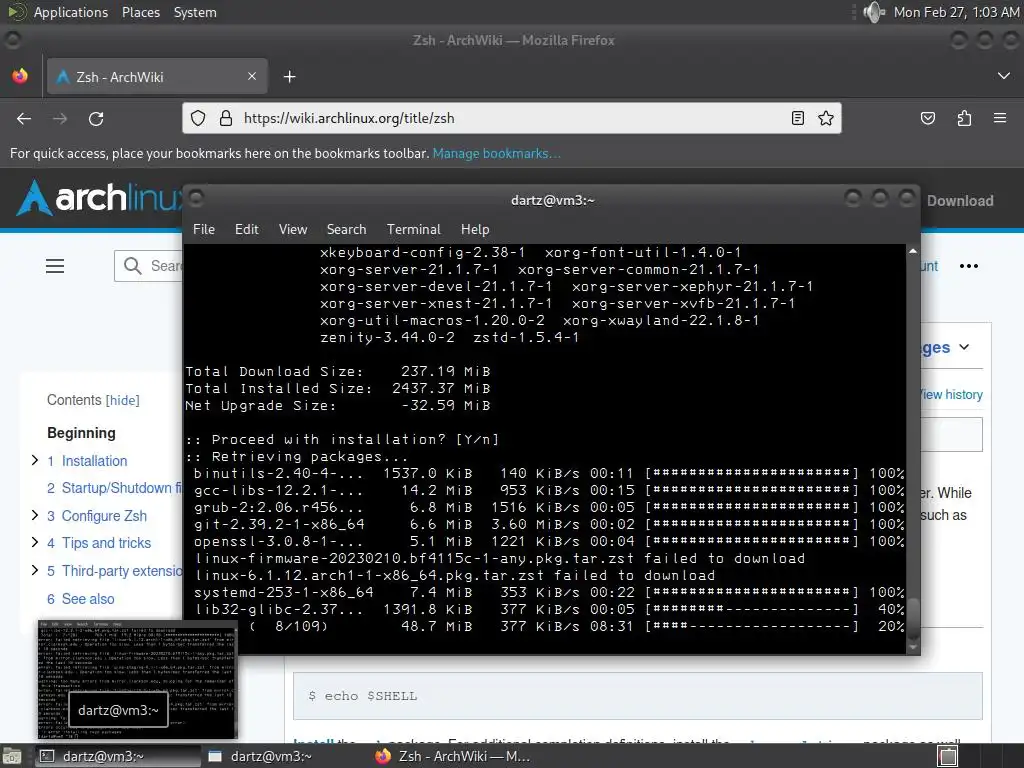
Task: Click the URL address bar
Action: [511, 118]
